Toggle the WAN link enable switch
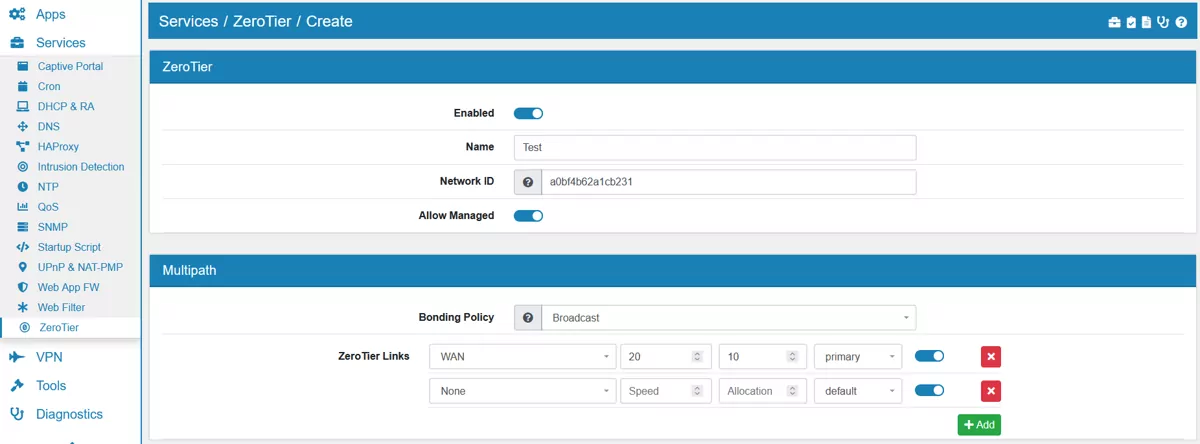Viewport: 1200px width, 444px height. [x=929, y=356]
